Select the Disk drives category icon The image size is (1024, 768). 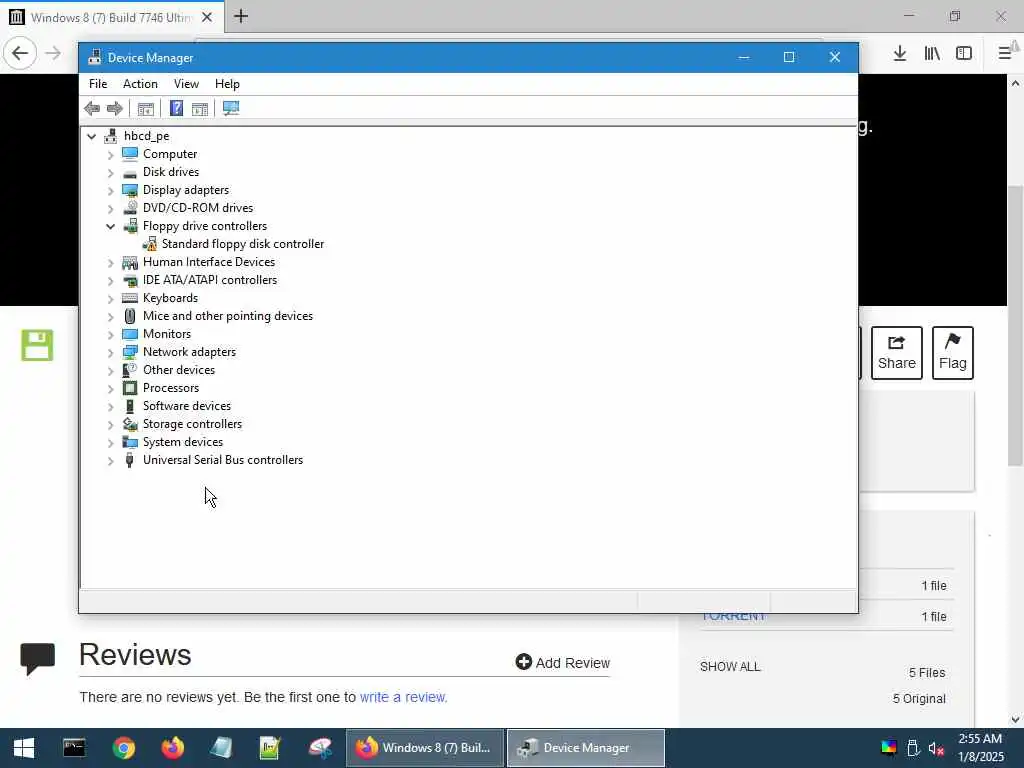click(x=130, y=172)
